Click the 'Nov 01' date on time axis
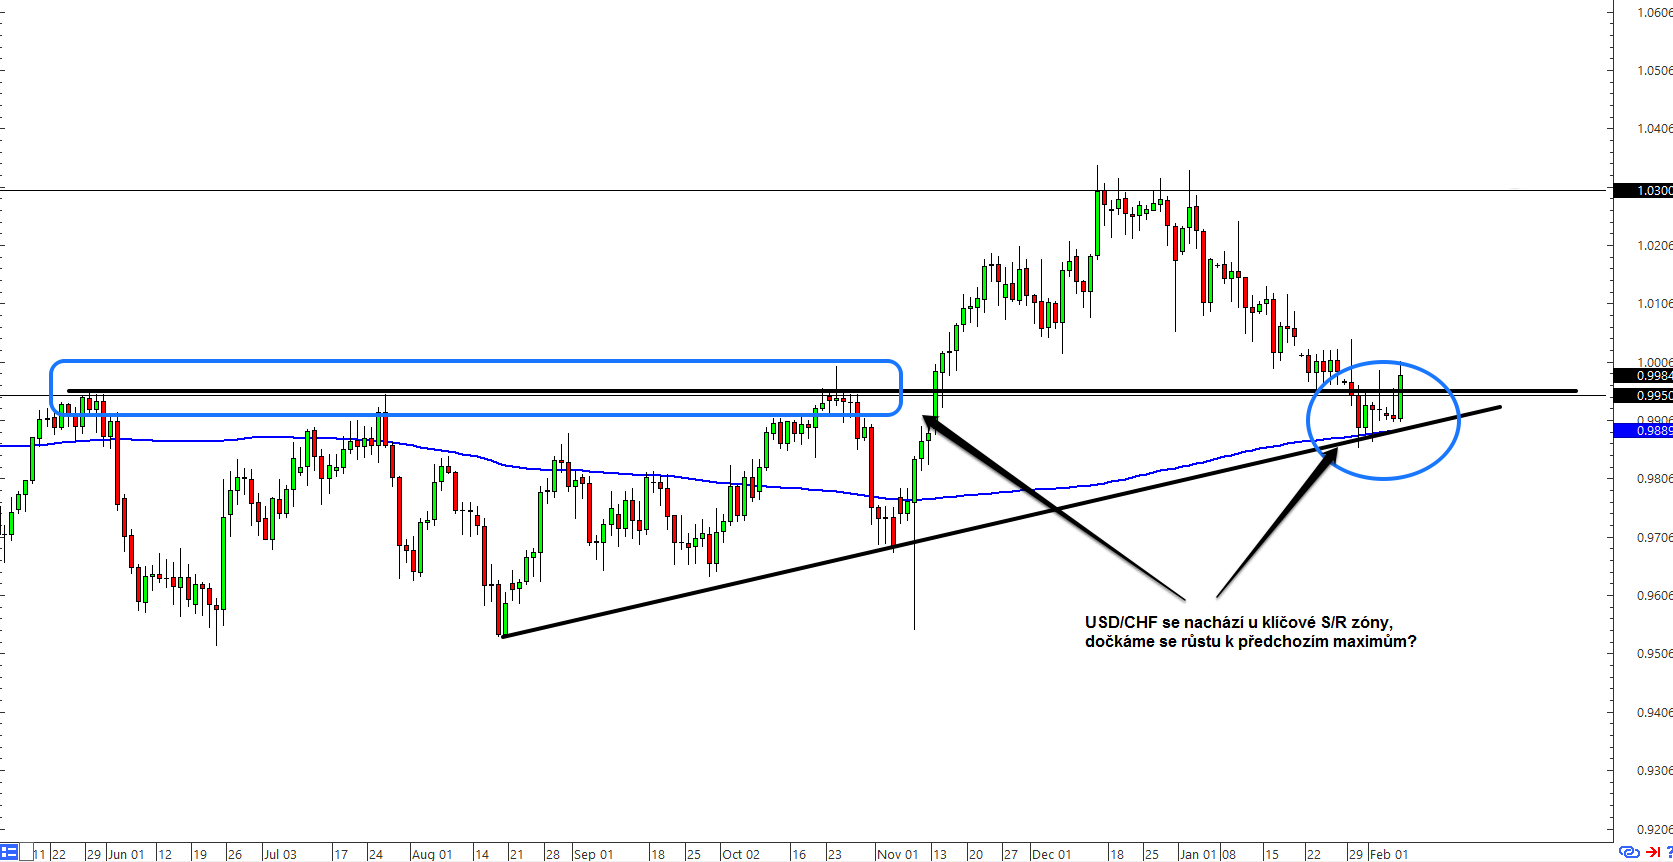The height and width of the screenshot is (862, 1673). [897, 854]
